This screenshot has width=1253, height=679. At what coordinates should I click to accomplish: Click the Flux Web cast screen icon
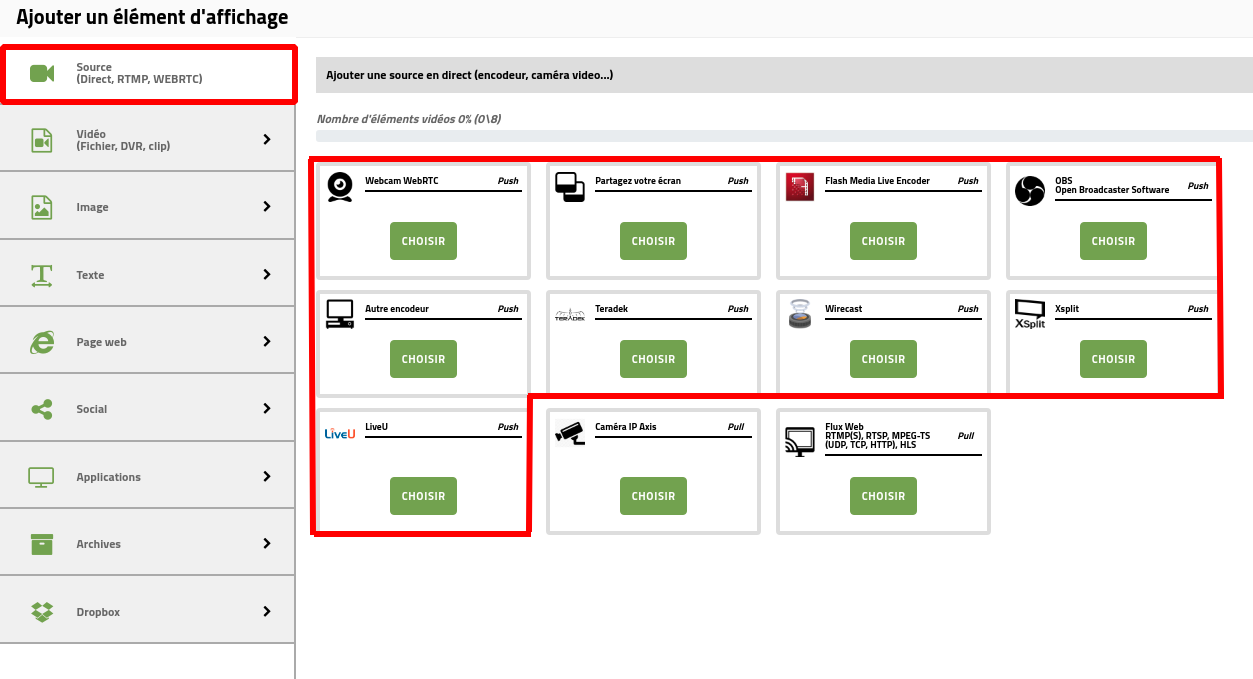point(800,441)
